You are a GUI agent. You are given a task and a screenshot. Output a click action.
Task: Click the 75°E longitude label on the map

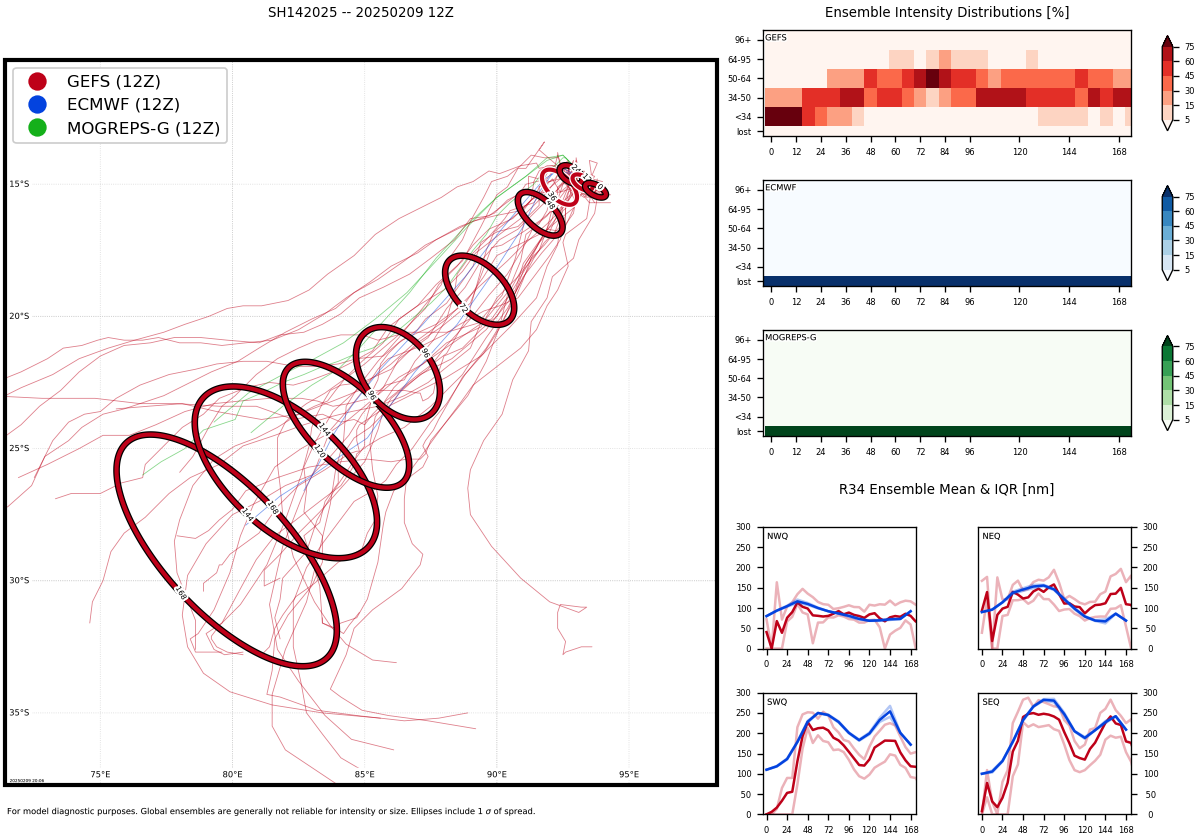point(100,774)
